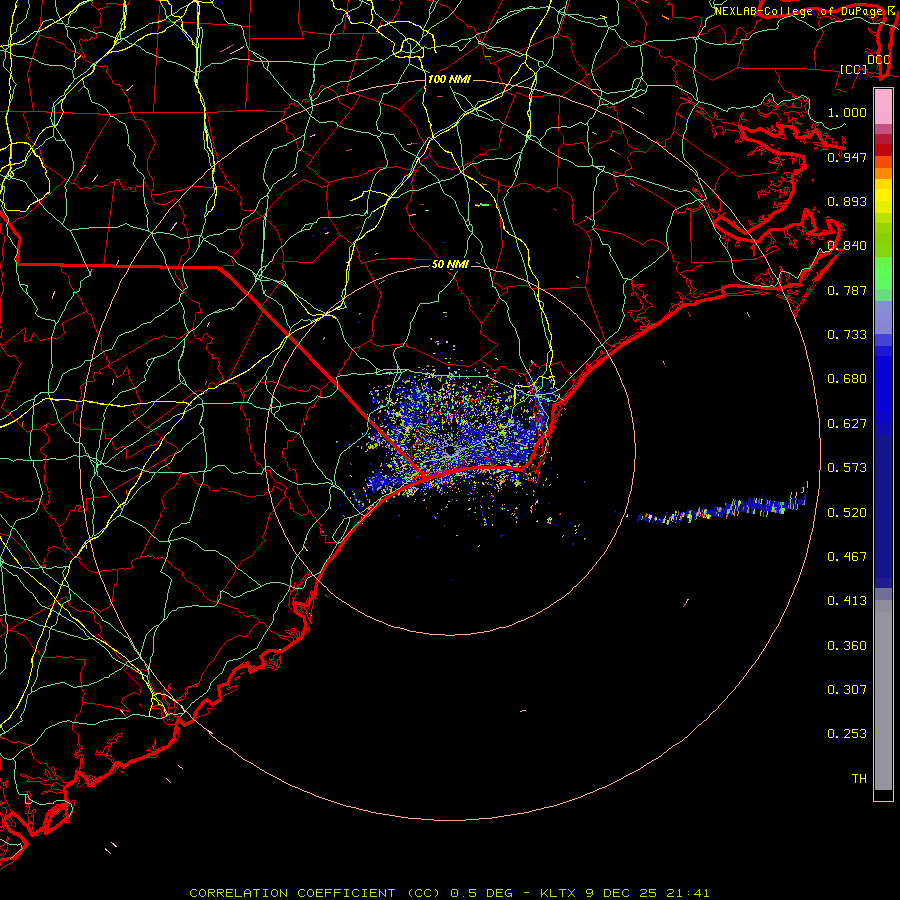
Task: Select the 1.000 legend value
Action: point(847,112)
